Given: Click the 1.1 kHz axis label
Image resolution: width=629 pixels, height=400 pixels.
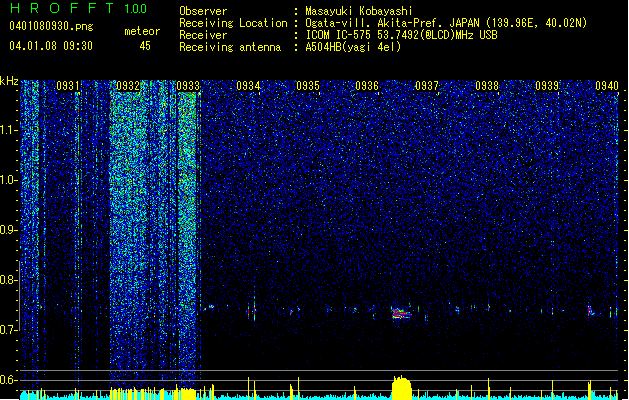Looking at the screenshot, I should tap(8, 130).
